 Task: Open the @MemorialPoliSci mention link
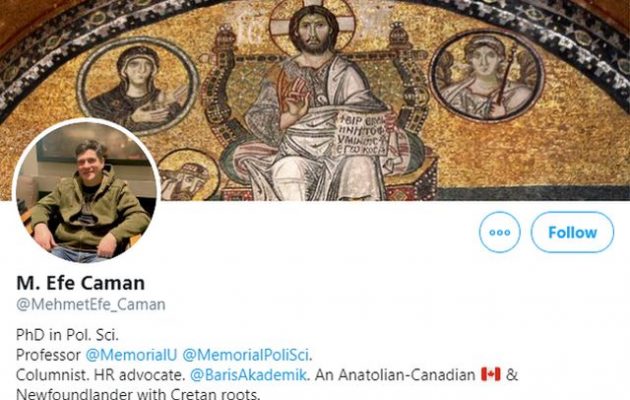(x=246, y=355)
